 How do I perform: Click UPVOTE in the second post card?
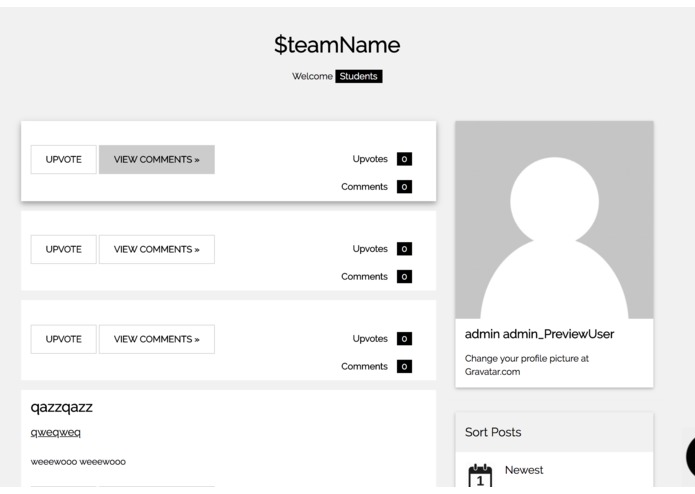(x=63, y=249)
